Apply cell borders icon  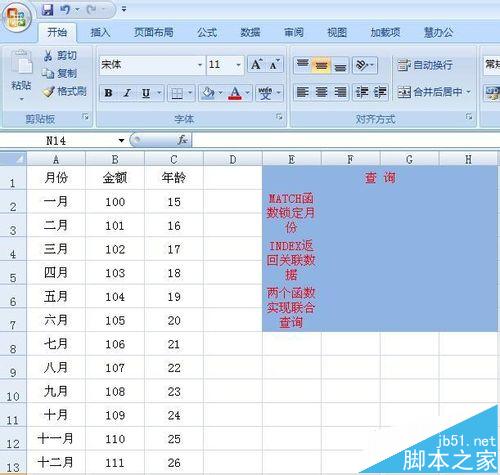177,93
